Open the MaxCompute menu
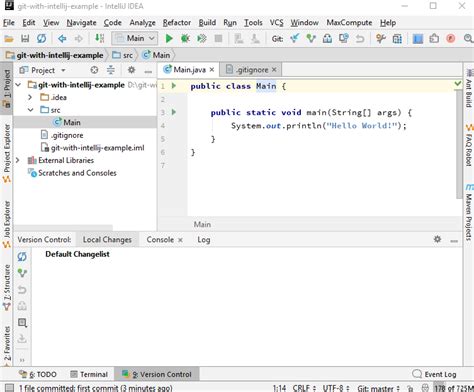The image size is (474, 392). click(x=349, y=23)
